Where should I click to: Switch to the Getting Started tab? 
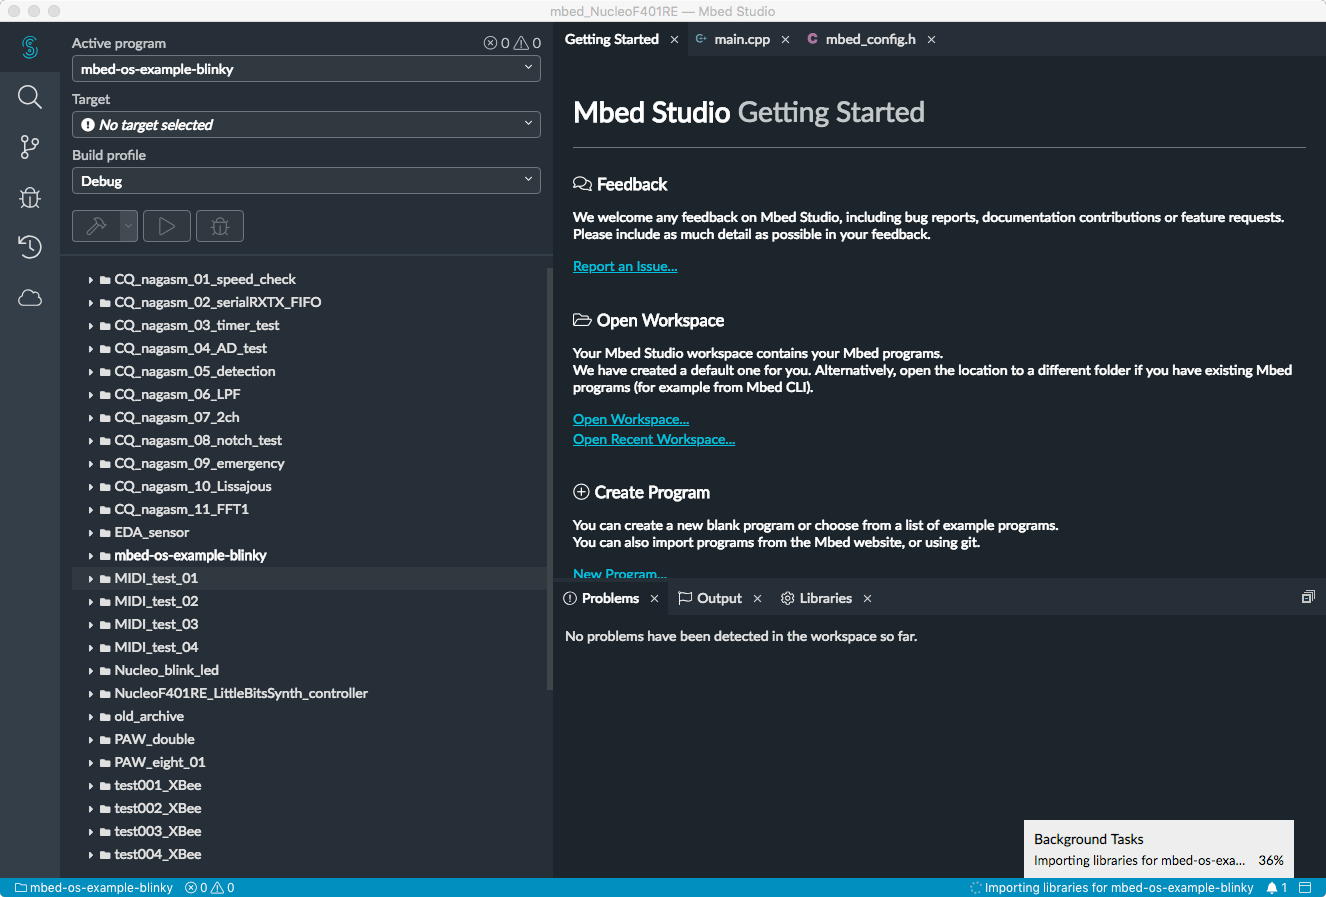coord(612,39)
